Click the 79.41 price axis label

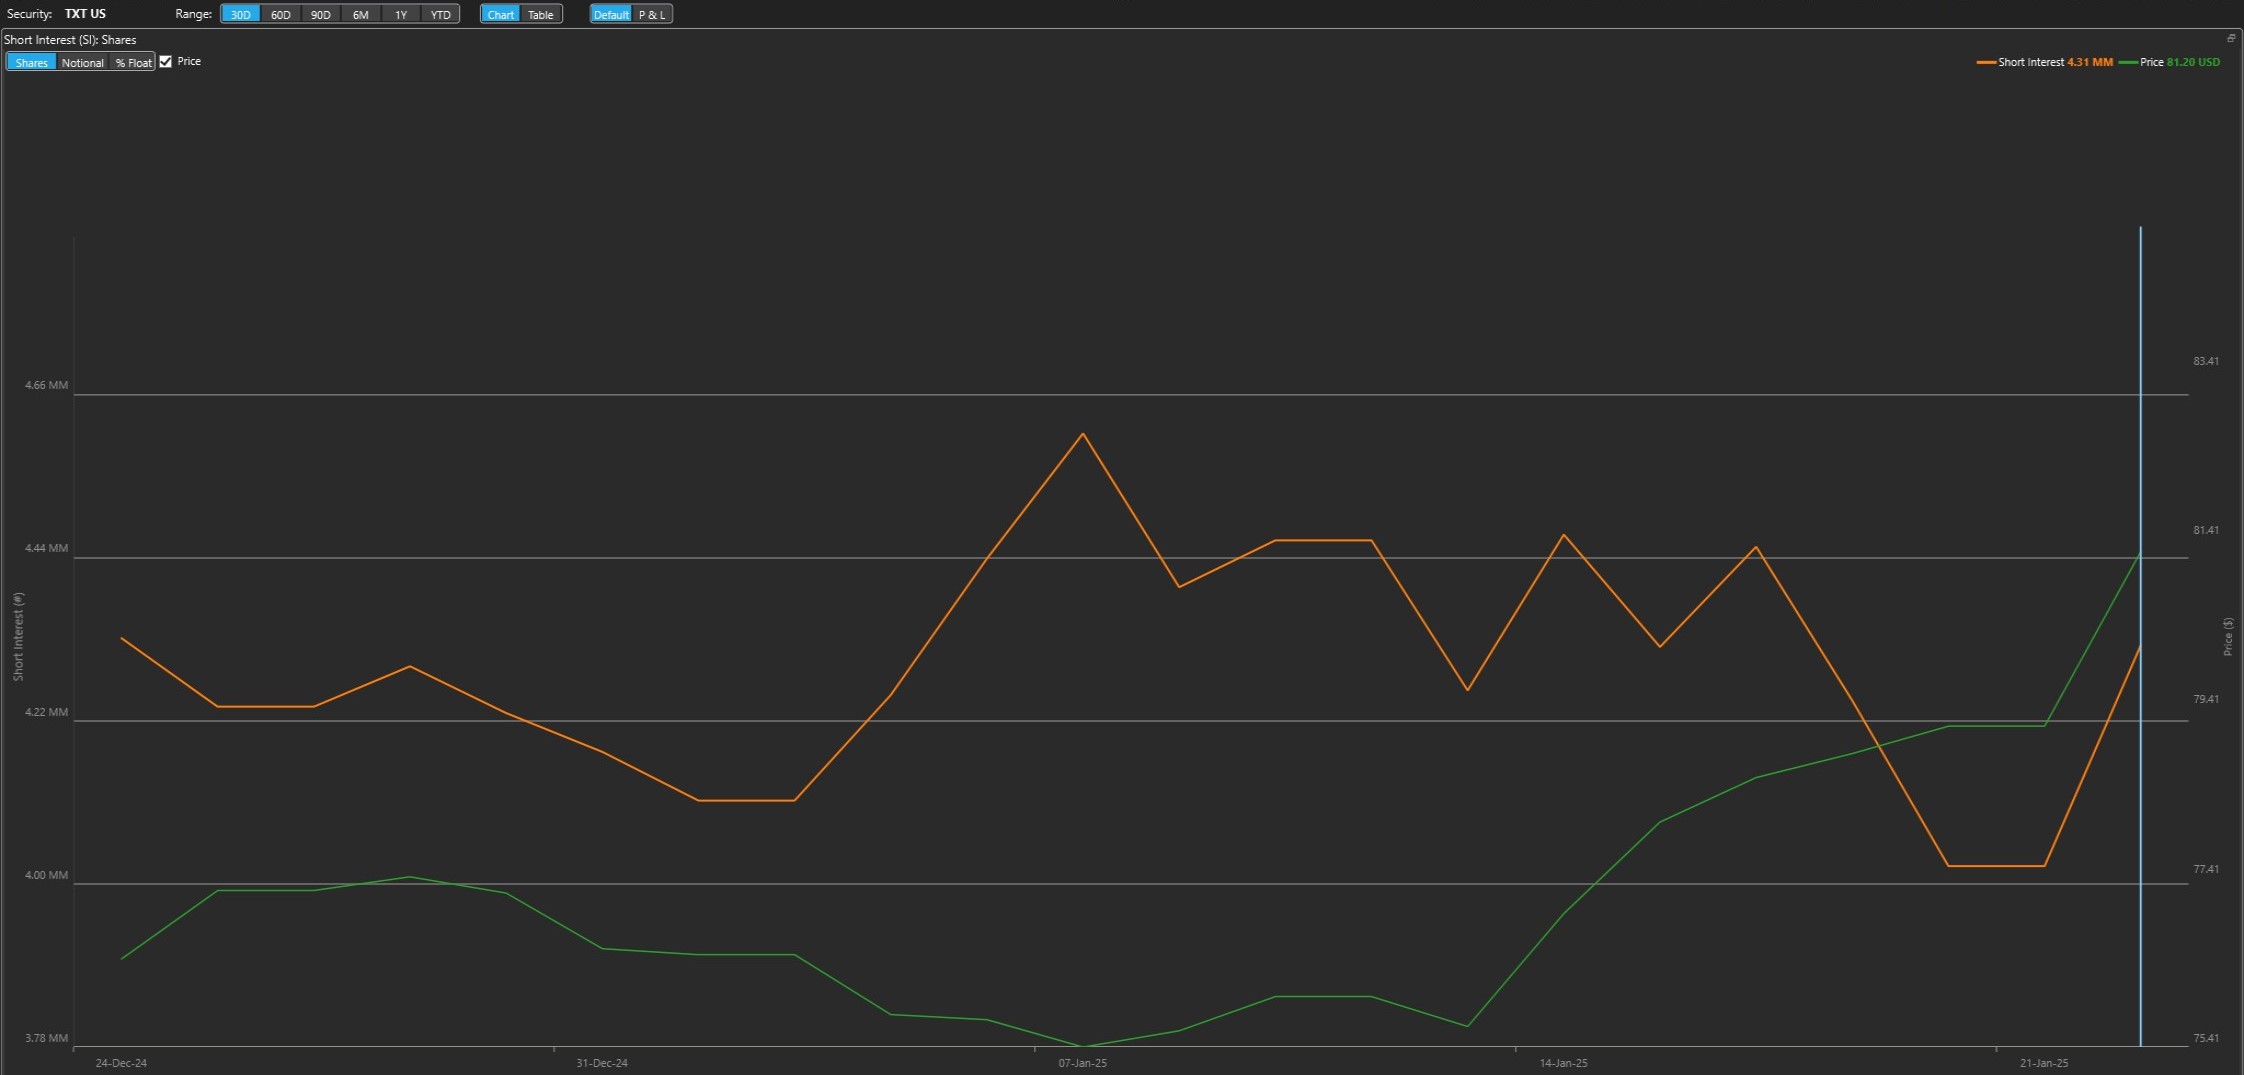(x=2206, y=699)
